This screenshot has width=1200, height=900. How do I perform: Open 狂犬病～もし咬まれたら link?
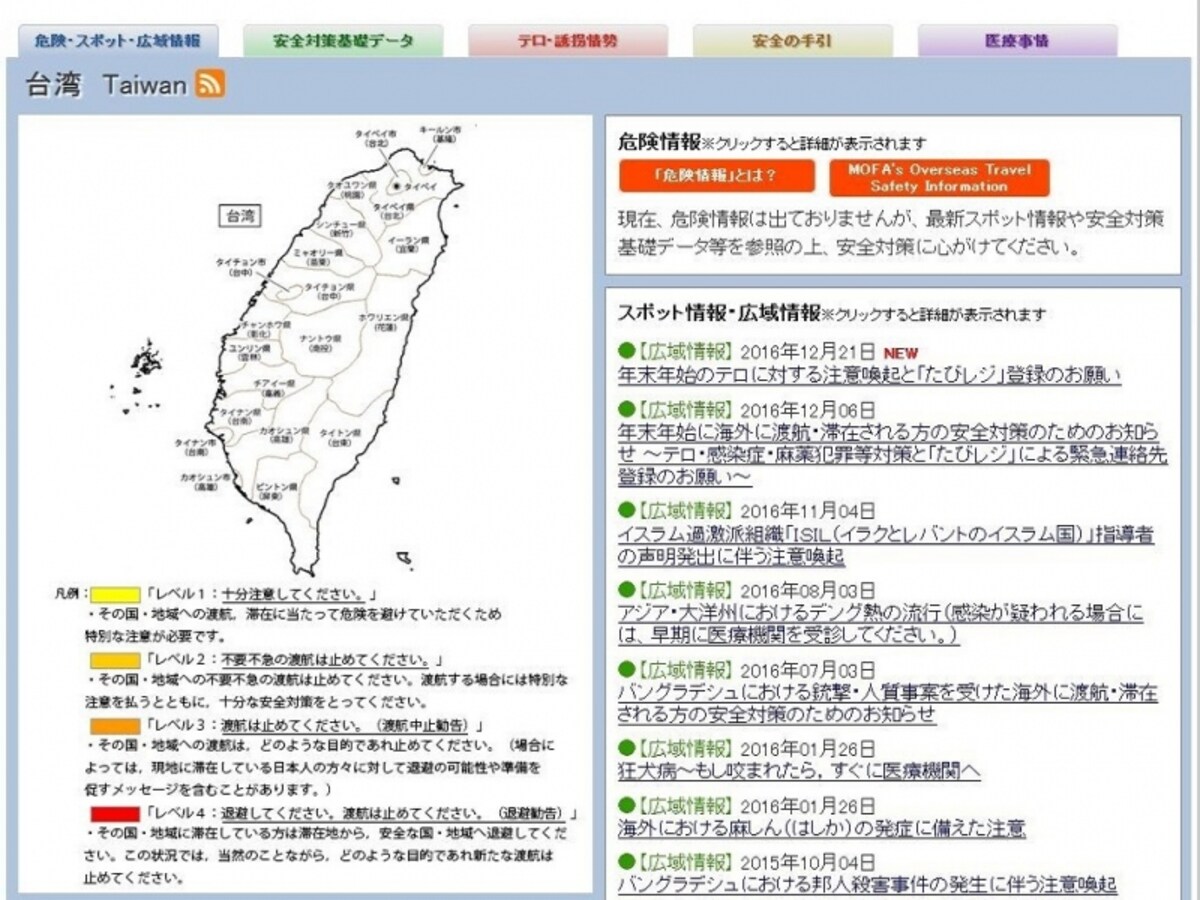(799, 771)
